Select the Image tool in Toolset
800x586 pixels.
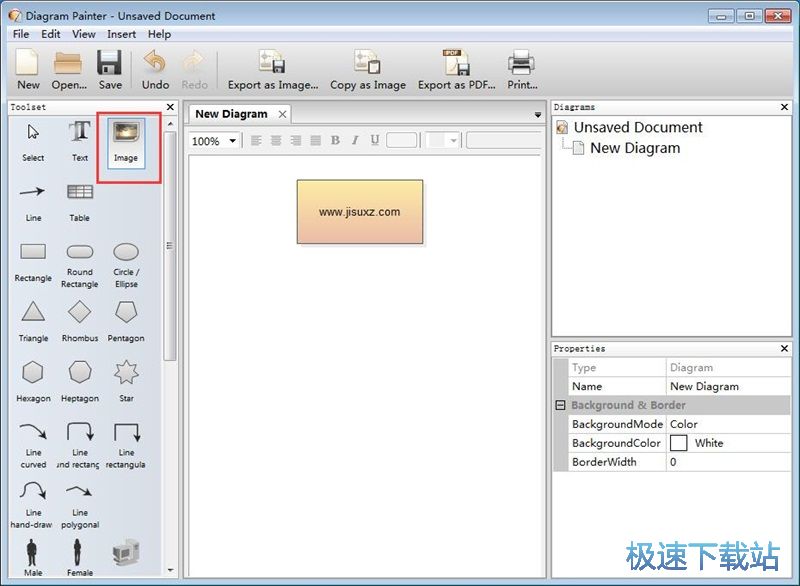coord(126,140)
